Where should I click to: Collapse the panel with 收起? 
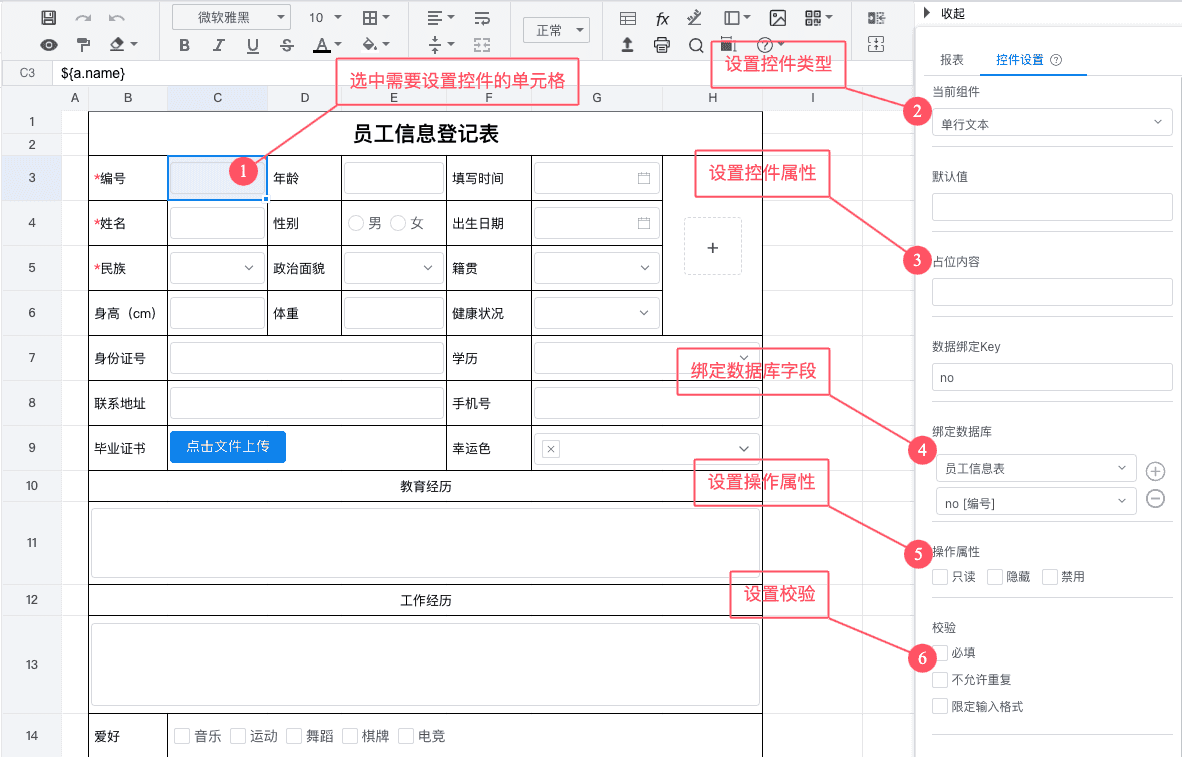coord(945,13)
